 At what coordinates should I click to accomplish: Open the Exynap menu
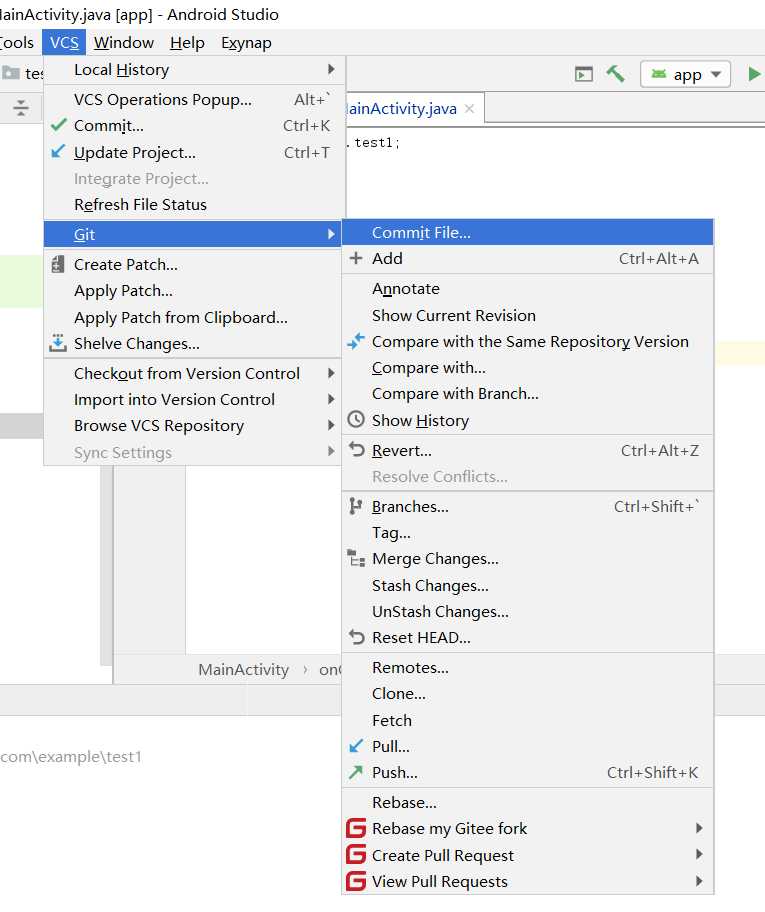(246, 42)
